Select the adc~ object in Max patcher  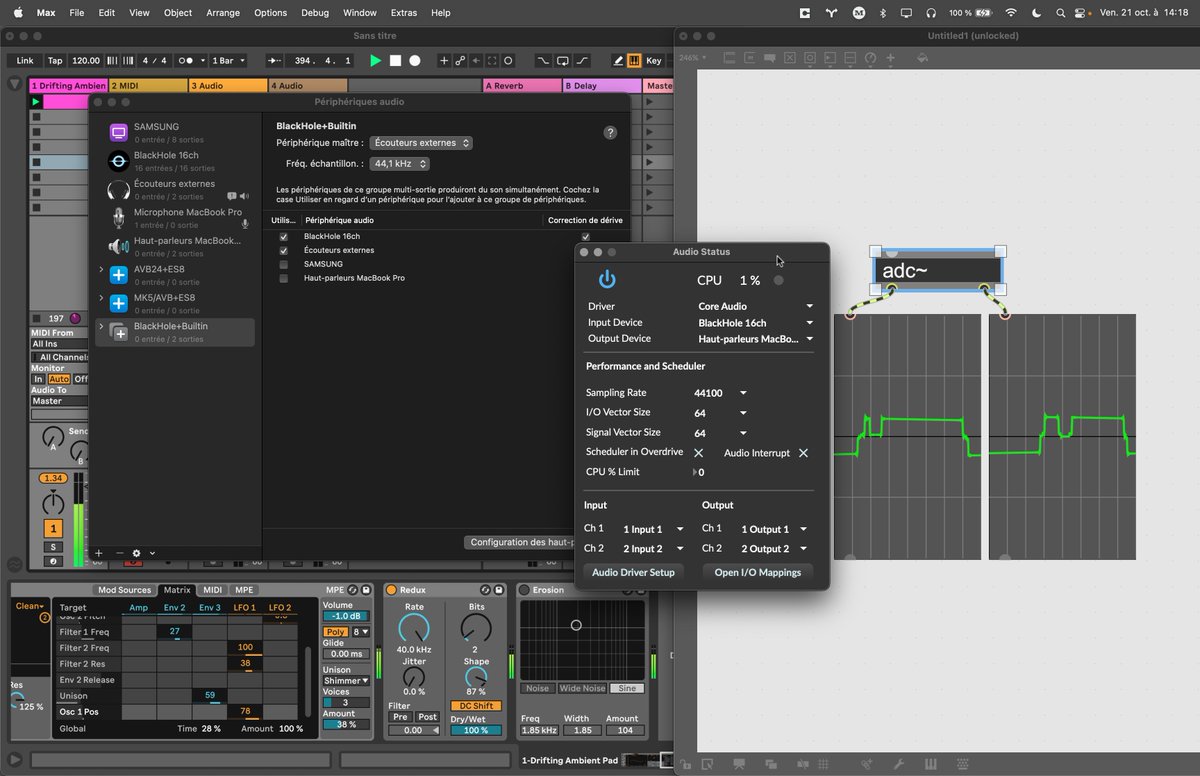(938, 270)
